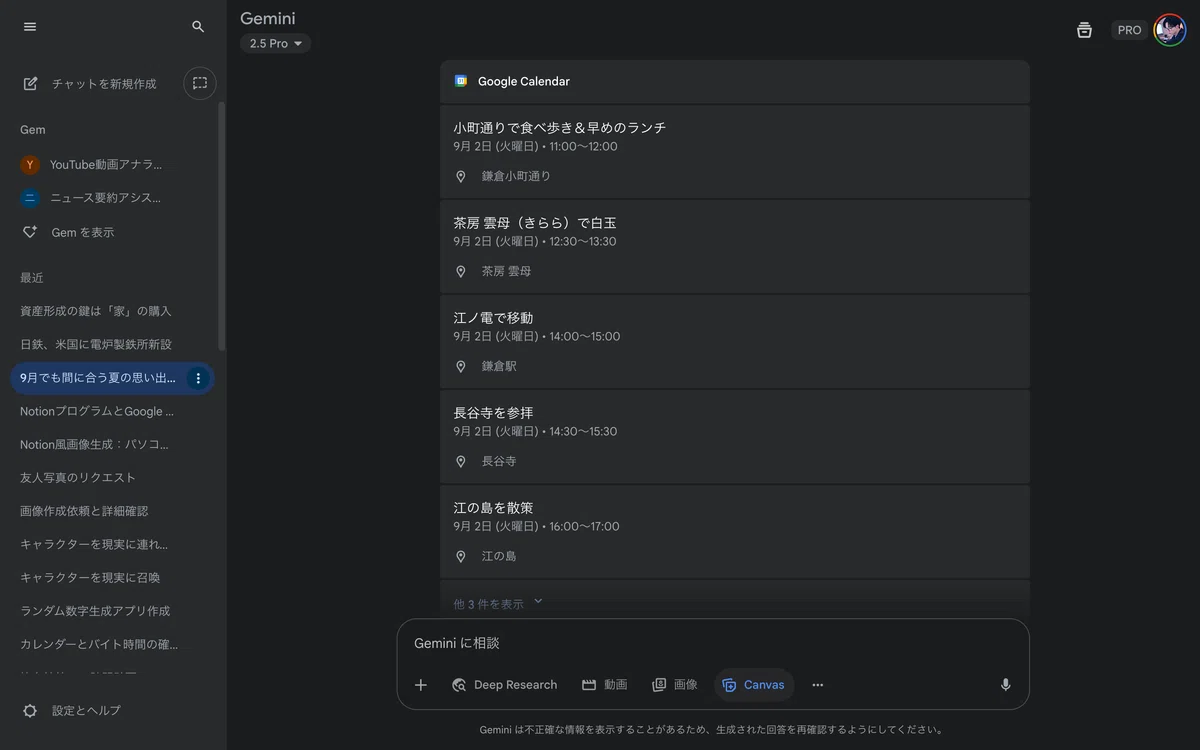1200x750 pixels.
Task: Click the PRO badge
Action: (1130, 30)
